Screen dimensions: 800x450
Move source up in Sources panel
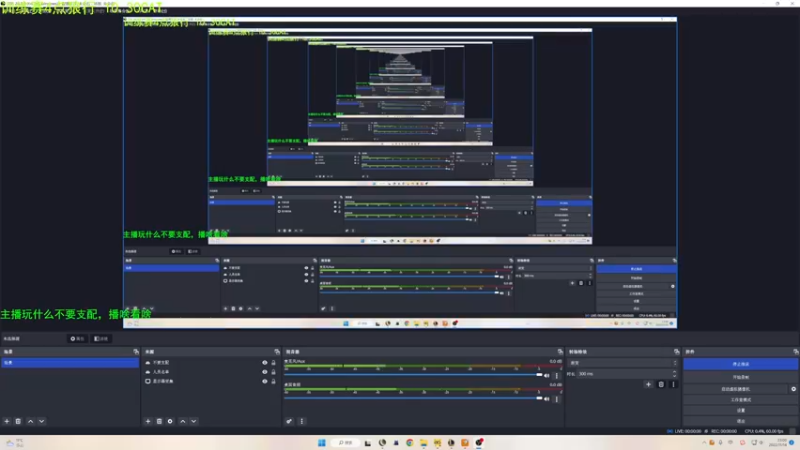(183, 421)
